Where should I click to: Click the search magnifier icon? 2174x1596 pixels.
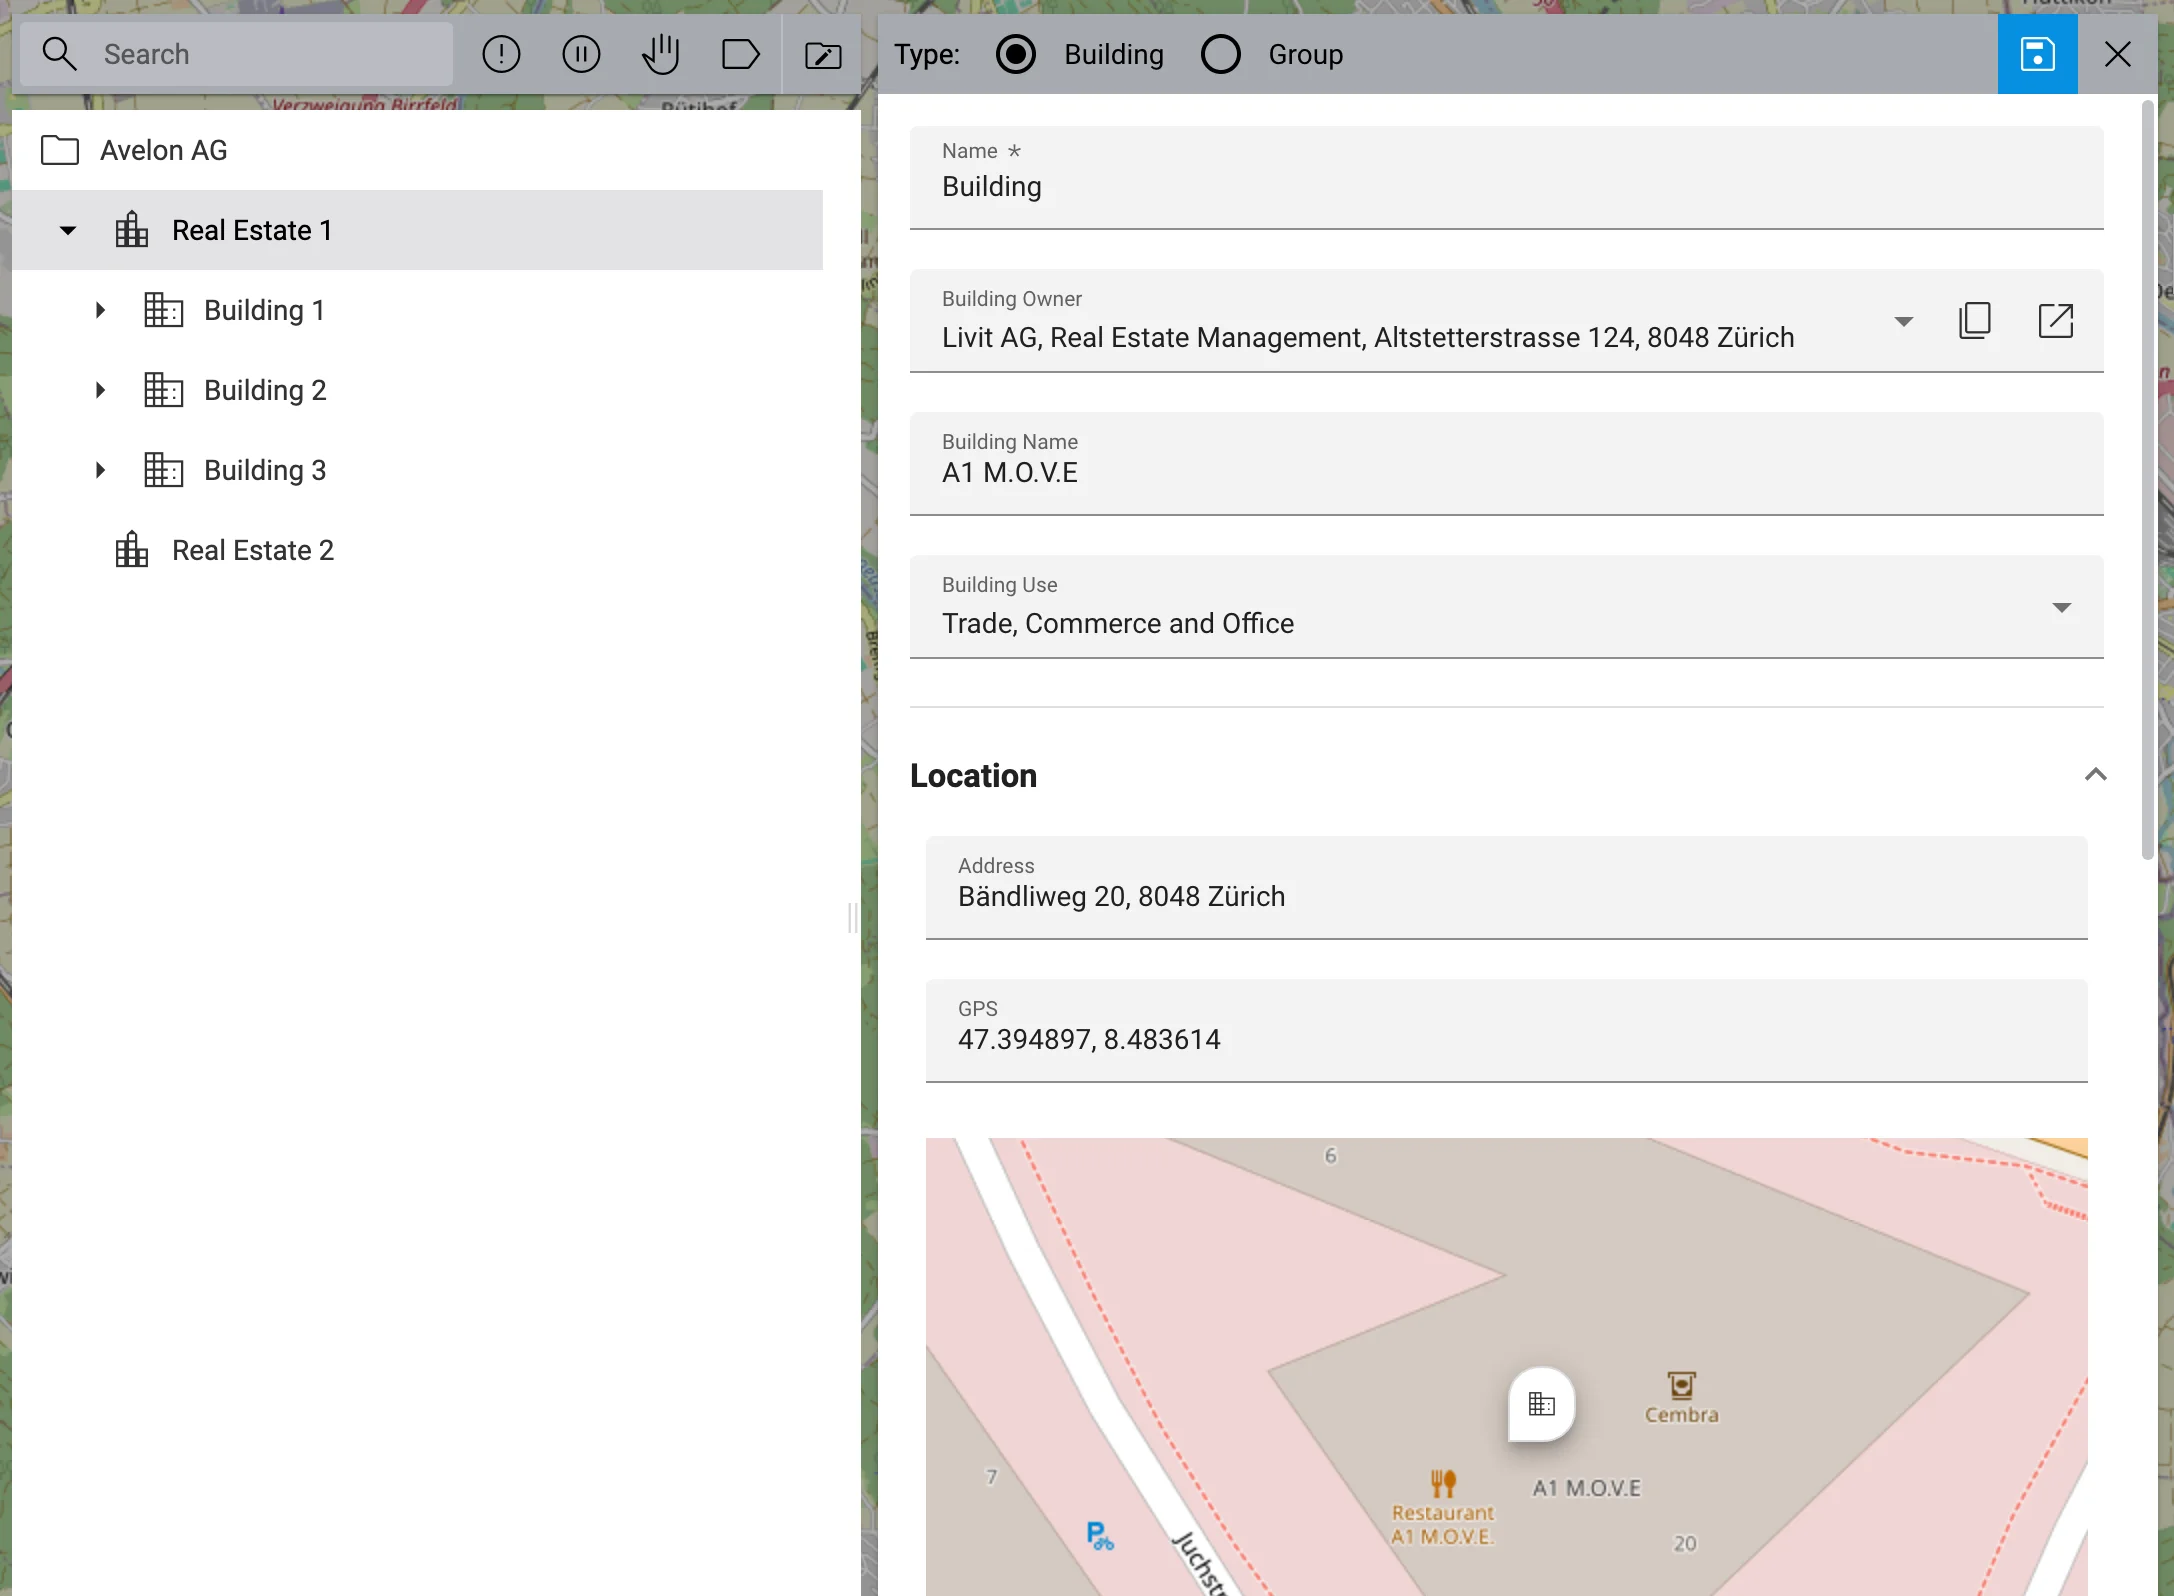[x=60, y=54]
